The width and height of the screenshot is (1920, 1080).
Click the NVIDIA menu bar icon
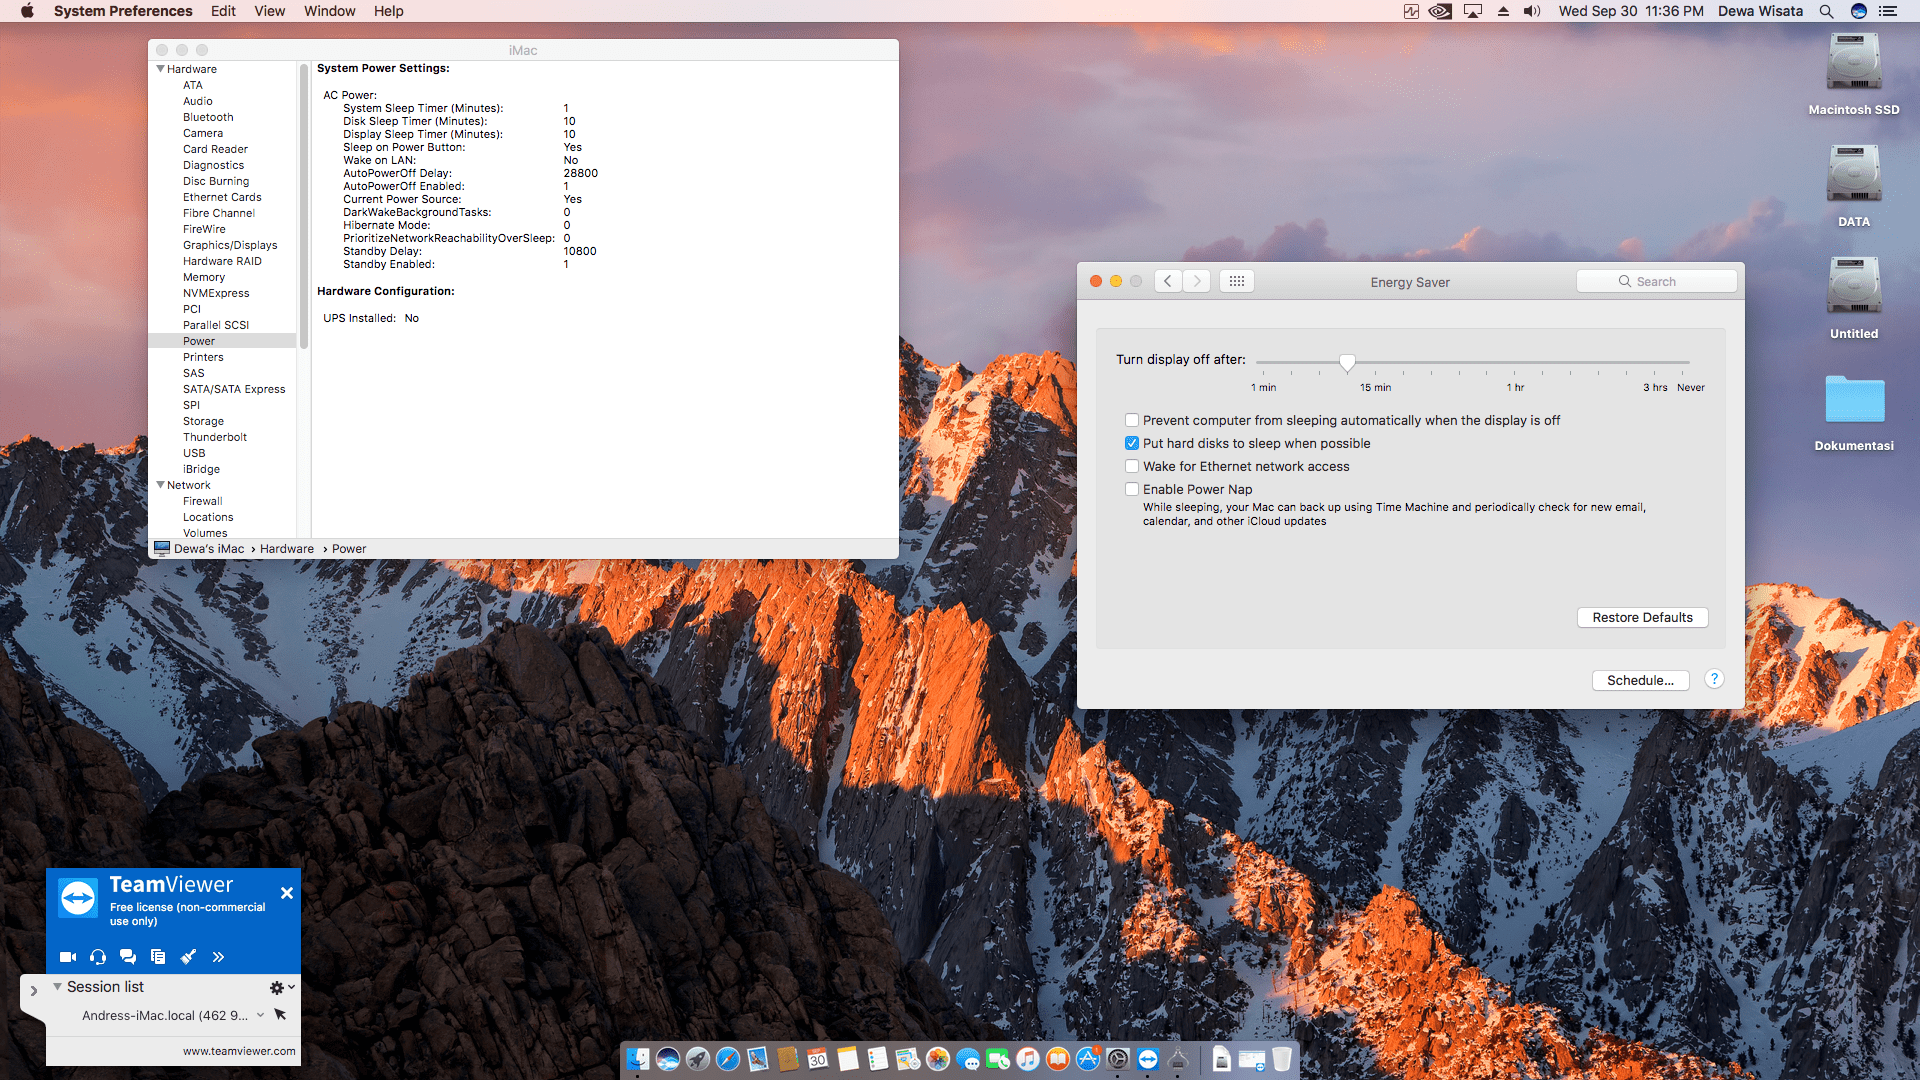pyautogui.click(x=1440, y=11)
